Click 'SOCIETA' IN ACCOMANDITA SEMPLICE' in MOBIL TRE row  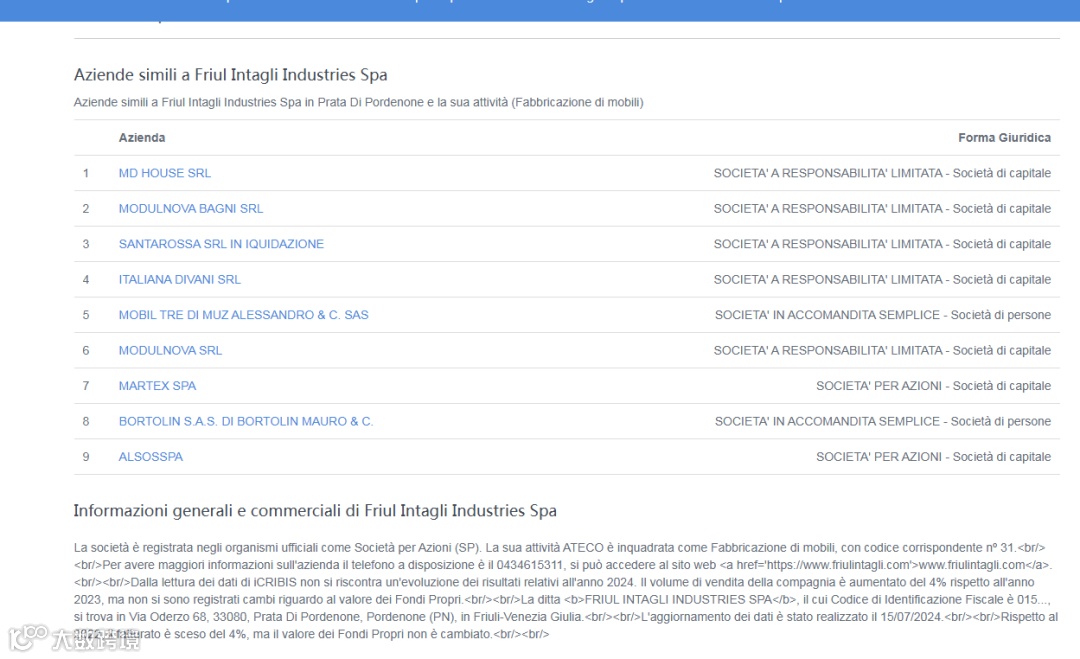click(827, 315)
